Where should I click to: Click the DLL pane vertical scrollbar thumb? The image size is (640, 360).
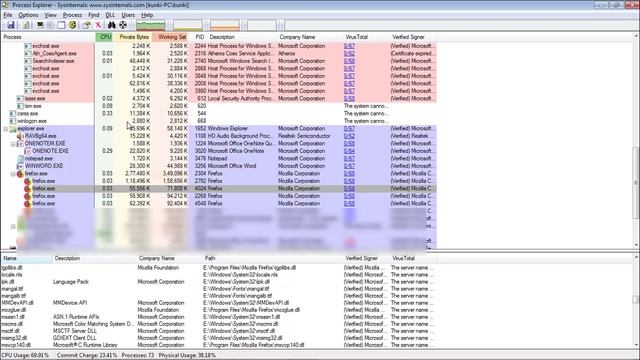(636, 299)
